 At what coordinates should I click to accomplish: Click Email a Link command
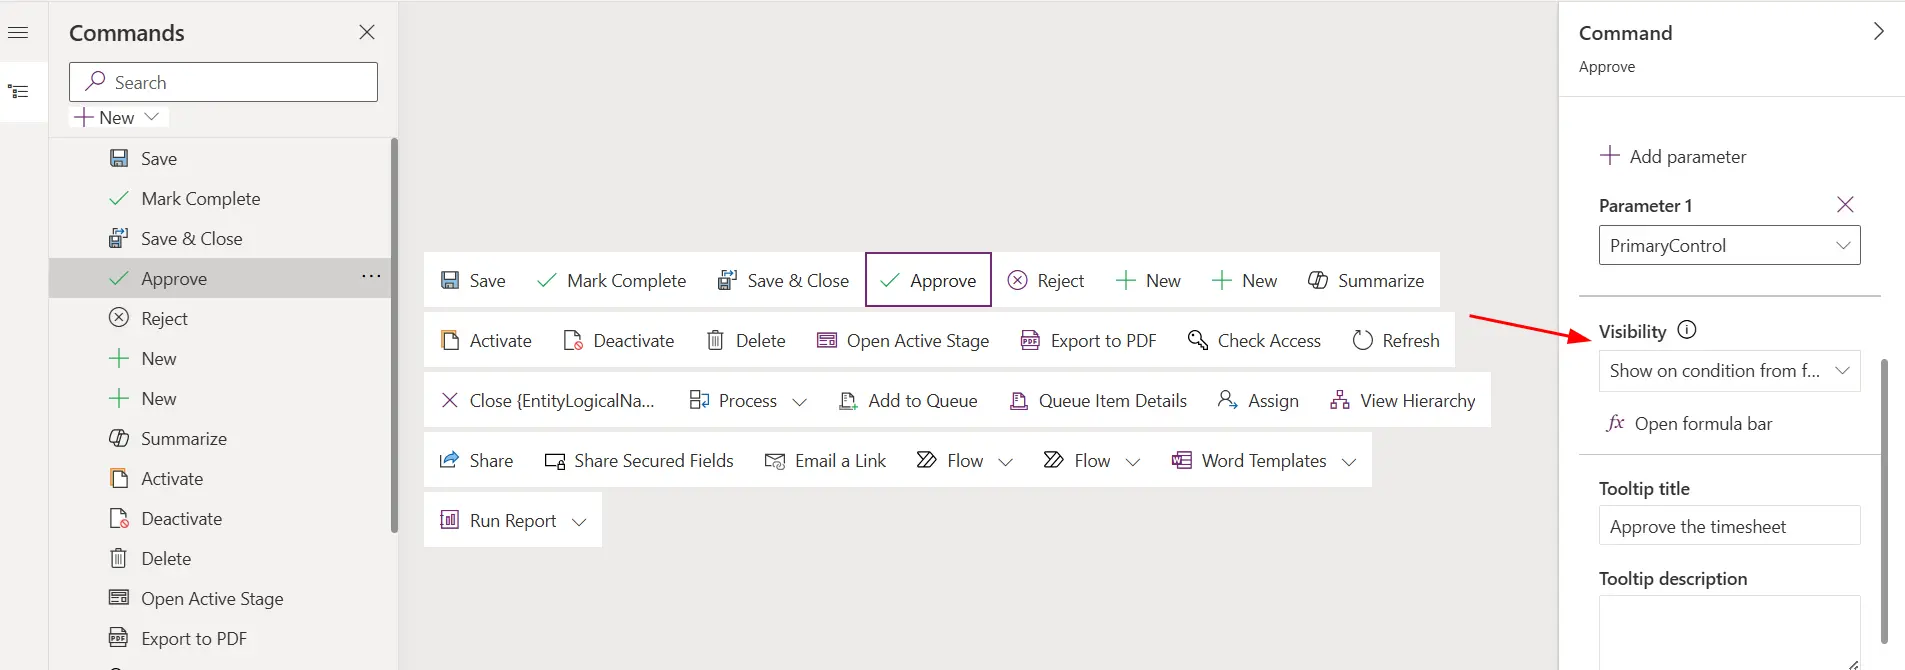pos(825,460)
